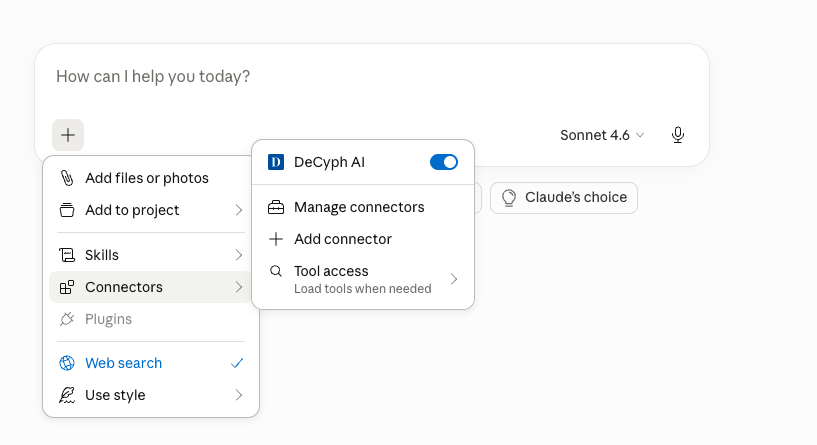
Task: Open Manage connectors
Action: pyautogui.click(x=363, y=207)
